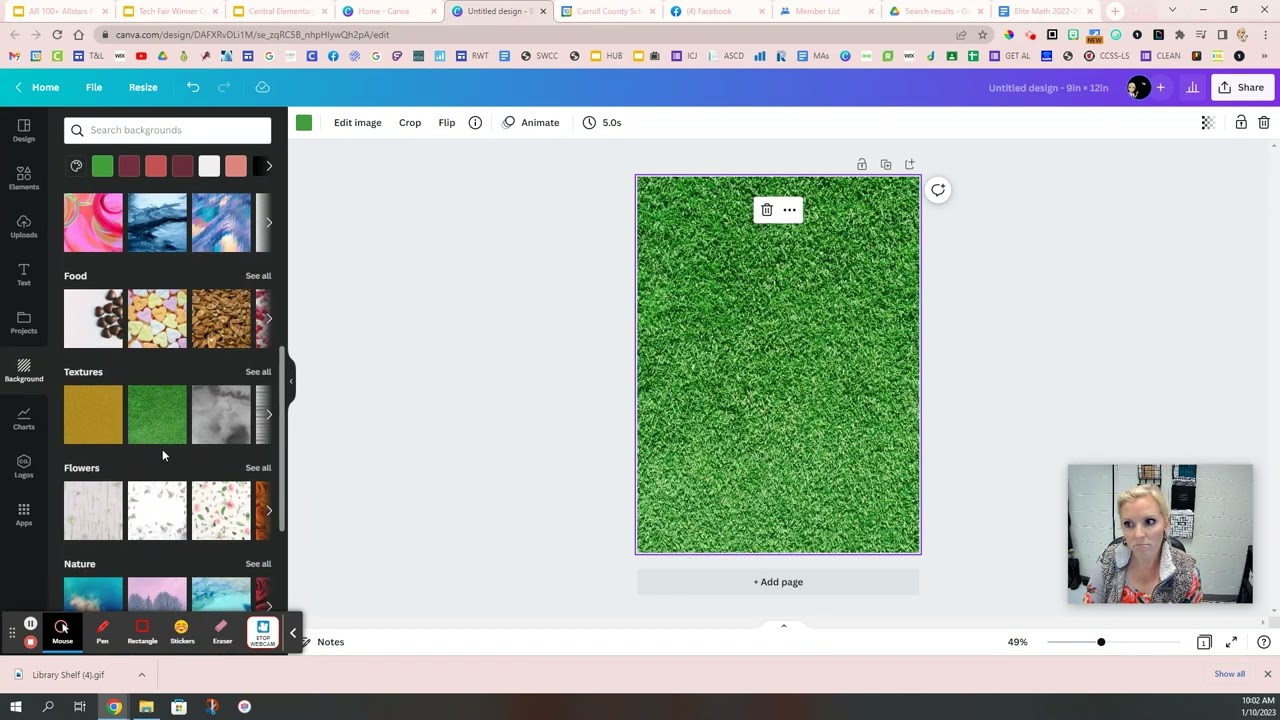Click the Search backgrounds field
Screen dimensions: 1280x720
pos(167,130)
